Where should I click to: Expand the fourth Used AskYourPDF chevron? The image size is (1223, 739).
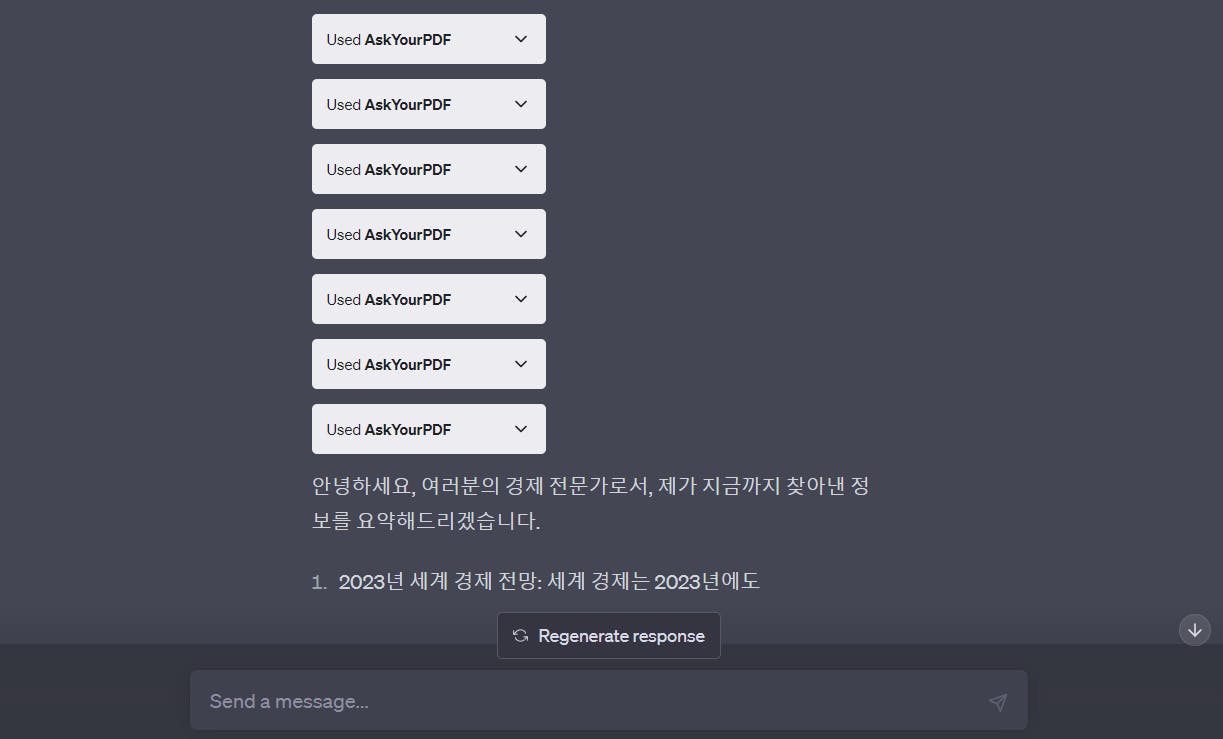tap(520, 234)
